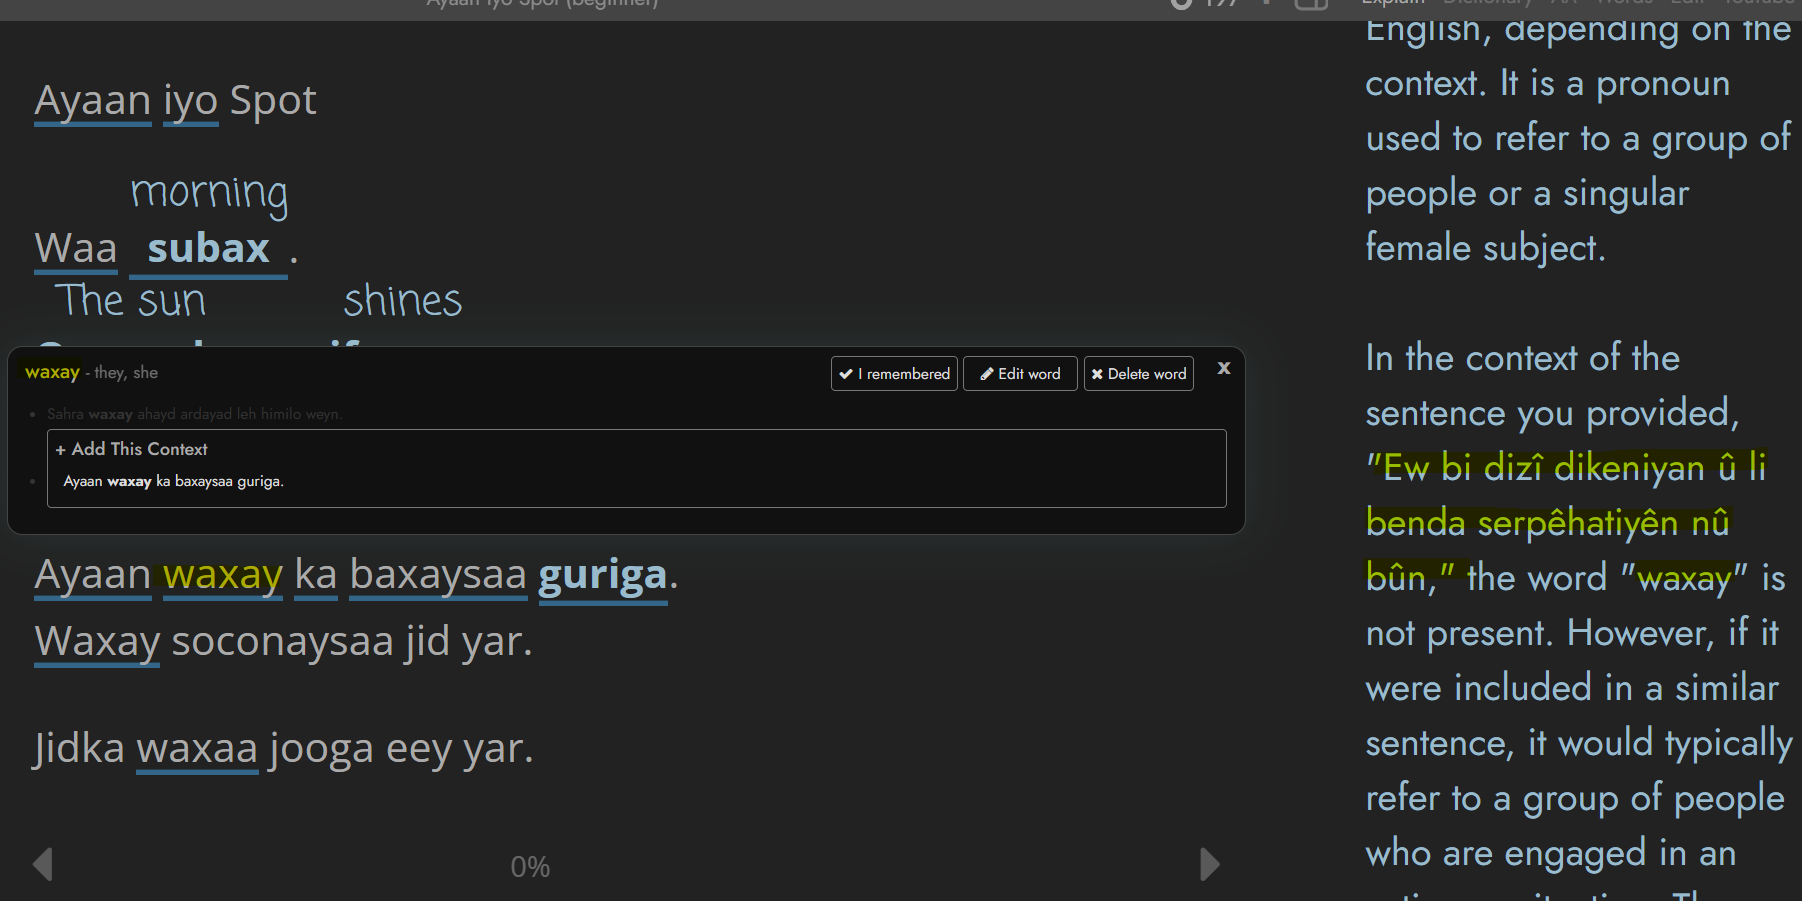Viewport: 1802px width, 901px height.
Task: Click the short word 'ka' in the sentence
Action: [x=315, y=576]
